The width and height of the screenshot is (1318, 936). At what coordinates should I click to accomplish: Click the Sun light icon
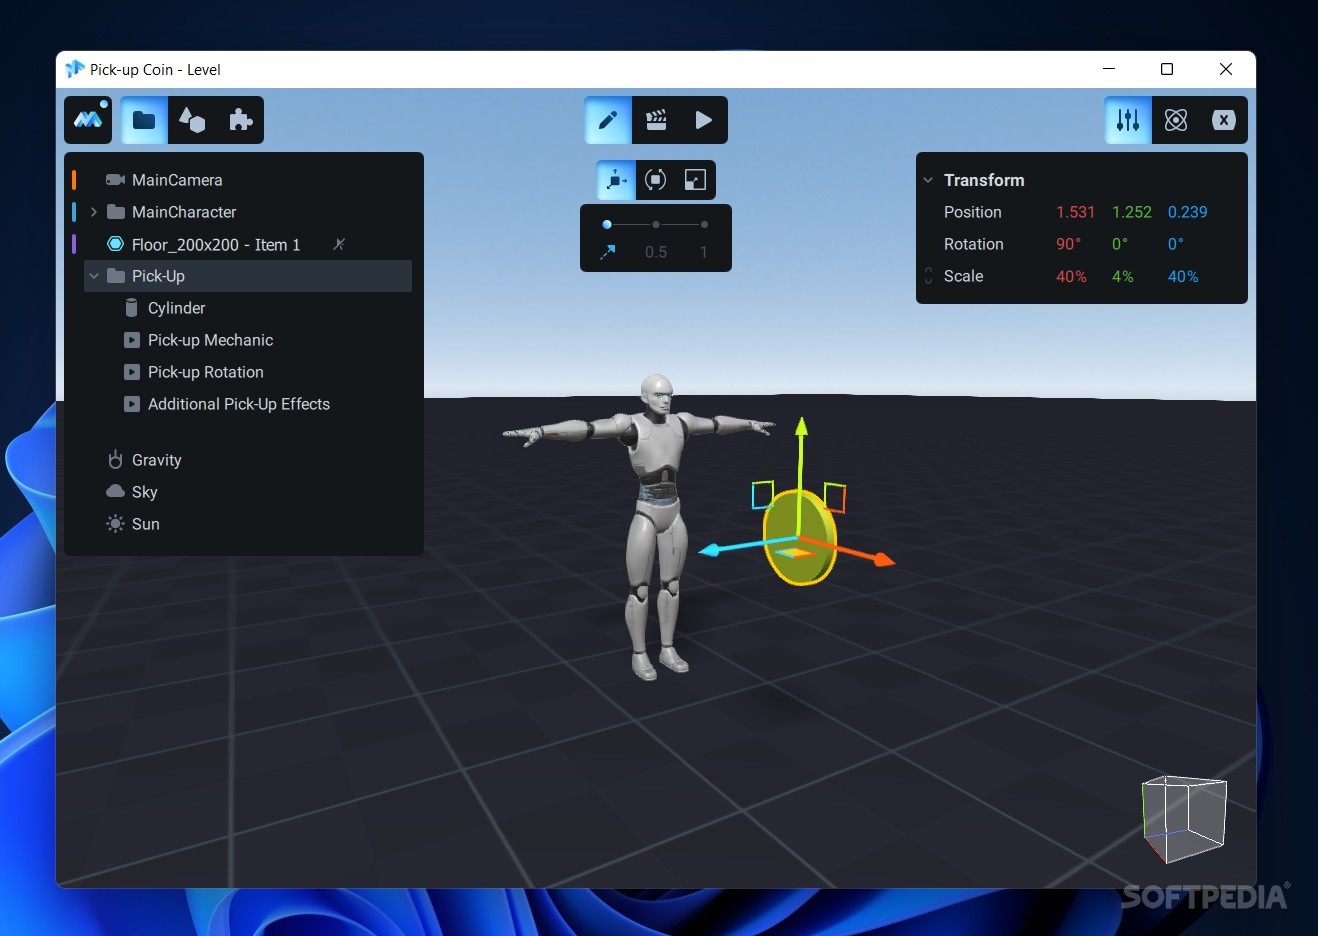[116, 524]
